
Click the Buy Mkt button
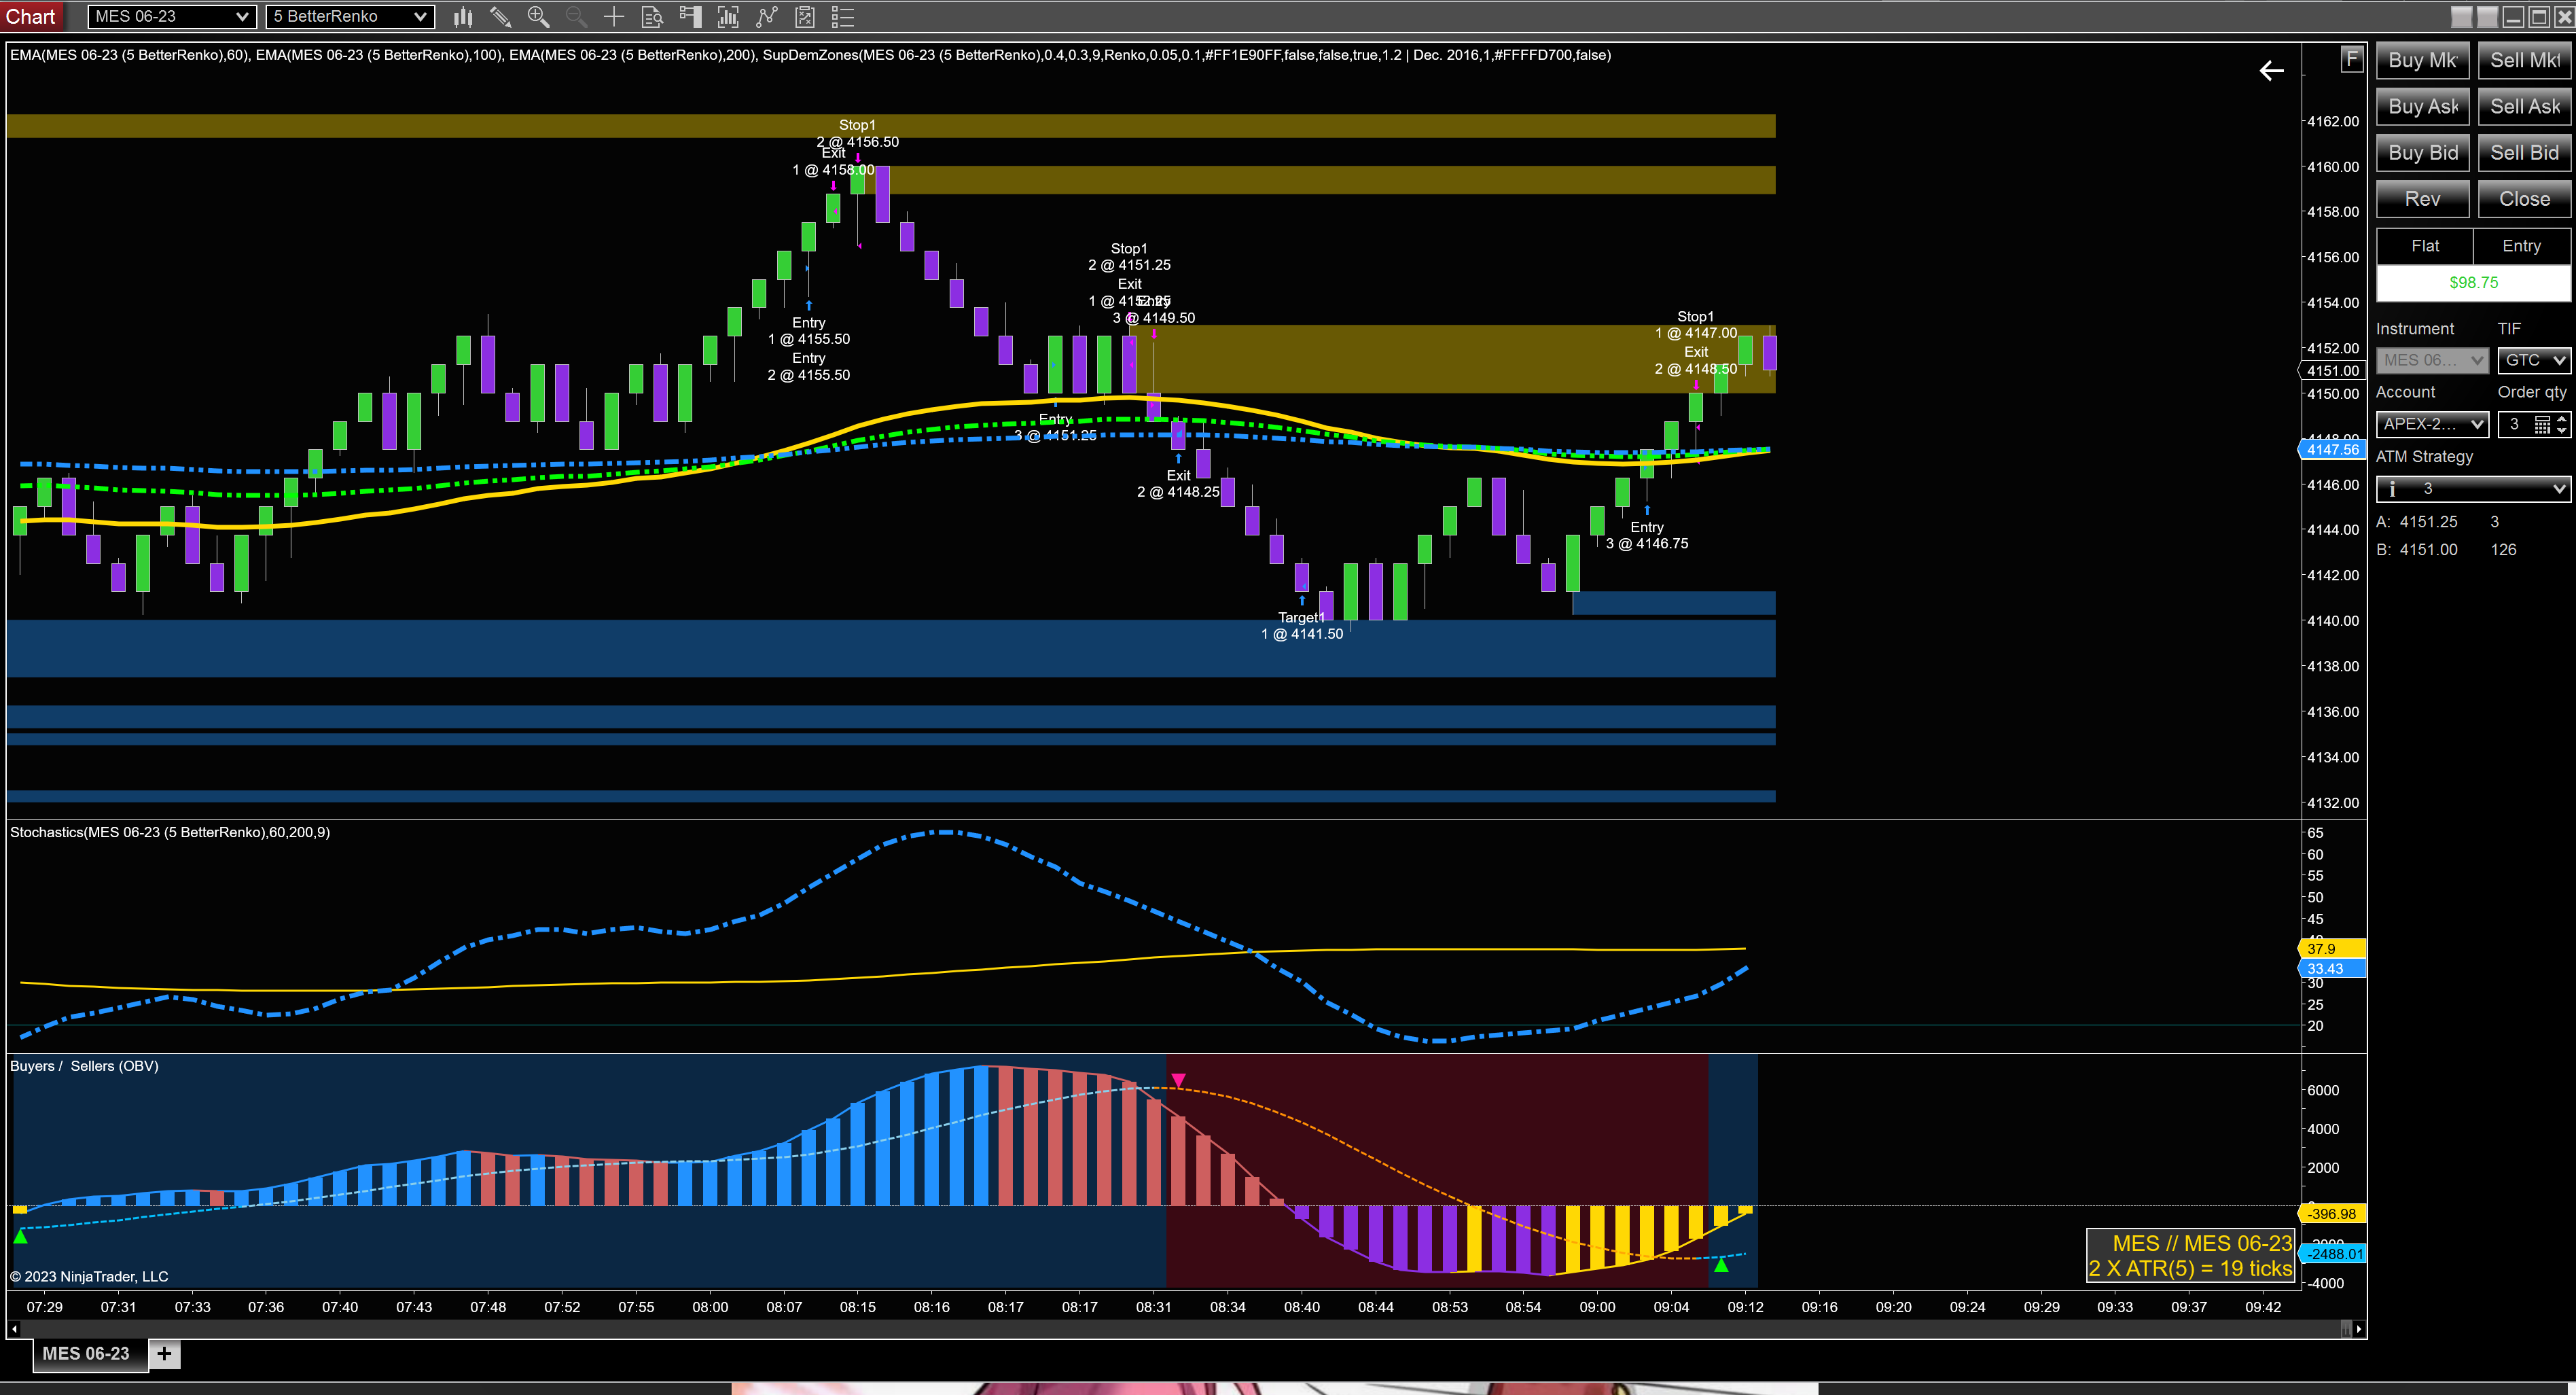2422,60
